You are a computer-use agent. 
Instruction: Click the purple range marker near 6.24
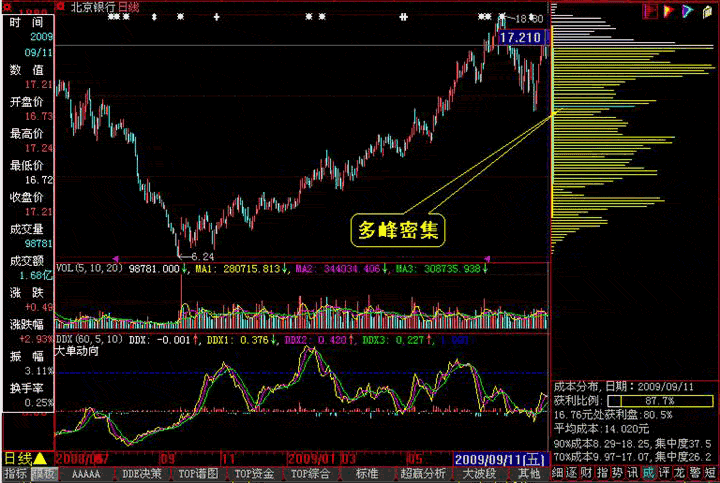point(115,259)
